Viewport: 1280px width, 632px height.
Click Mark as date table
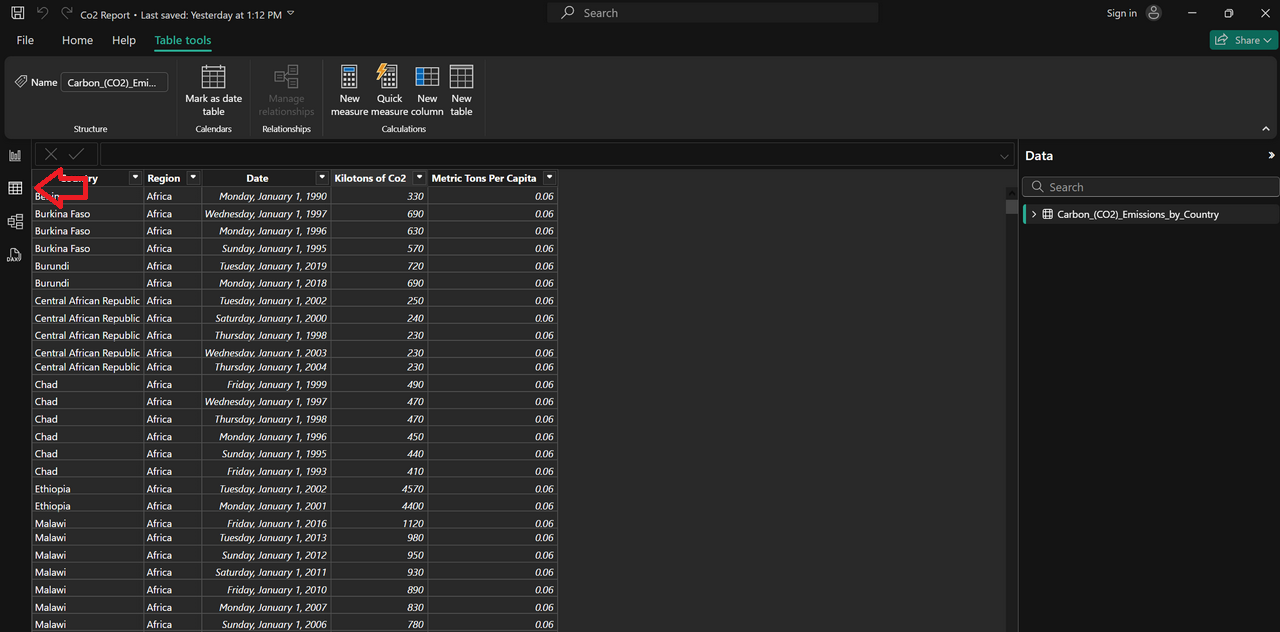[213, 91]
